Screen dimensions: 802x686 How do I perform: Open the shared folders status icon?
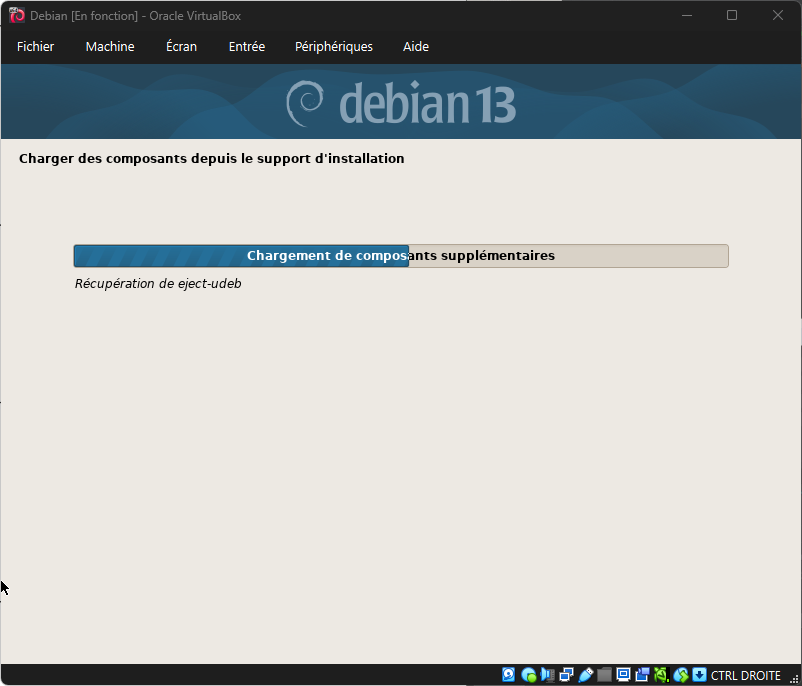604,675
